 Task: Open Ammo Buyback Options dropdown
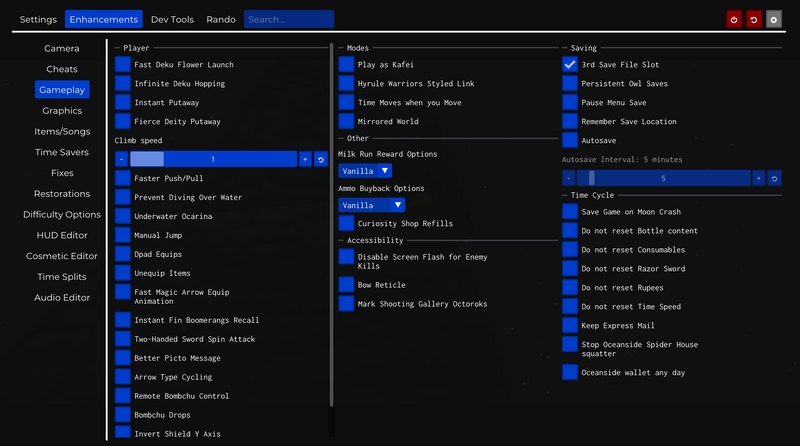coord(371,205)
